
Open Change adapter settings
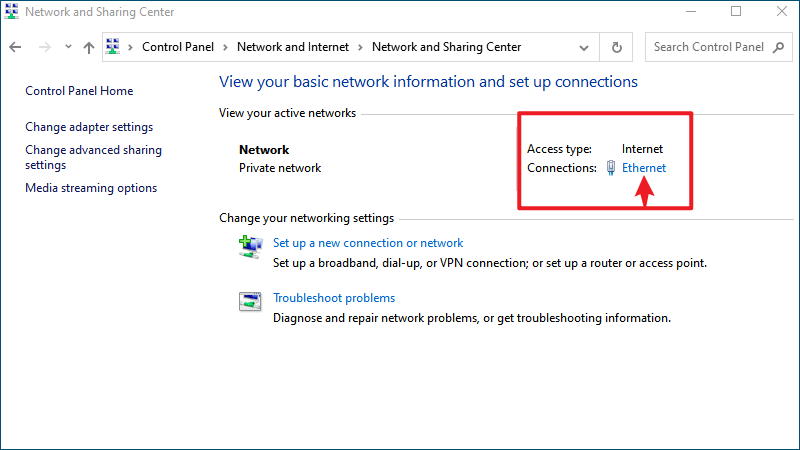[89, 127]
